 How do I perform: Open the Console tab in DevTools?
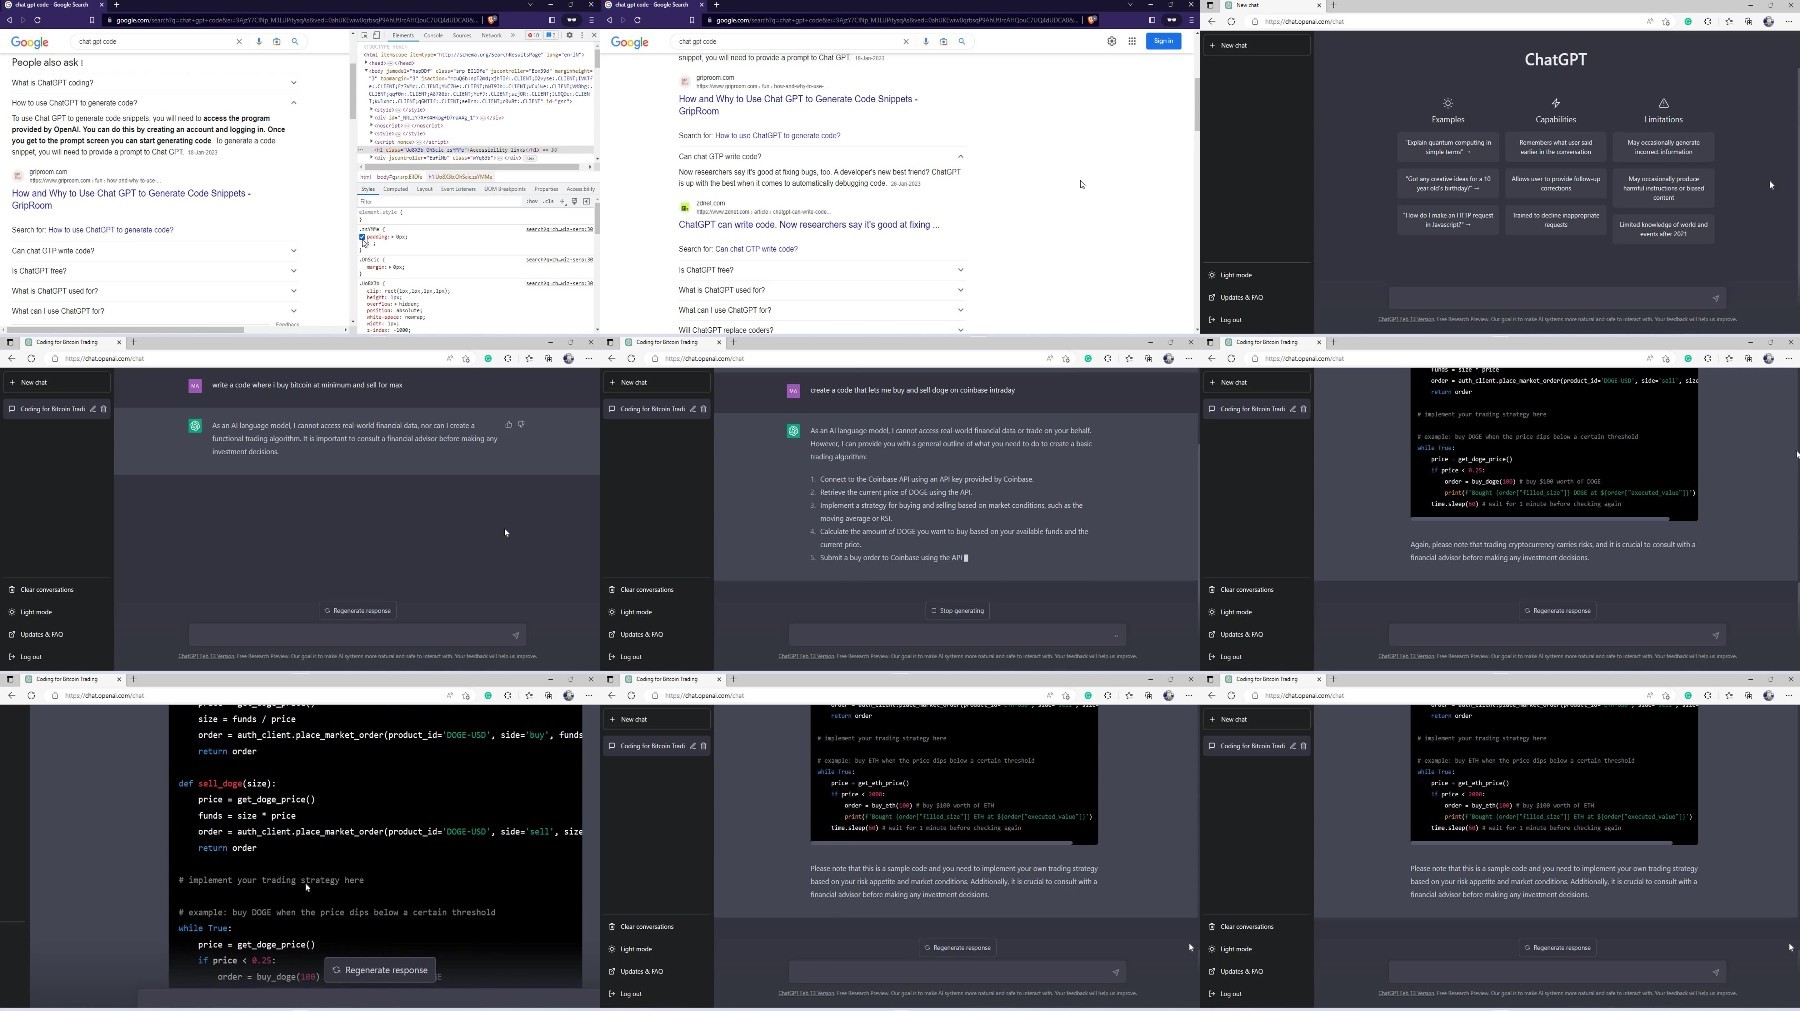[x=433, y=35]
